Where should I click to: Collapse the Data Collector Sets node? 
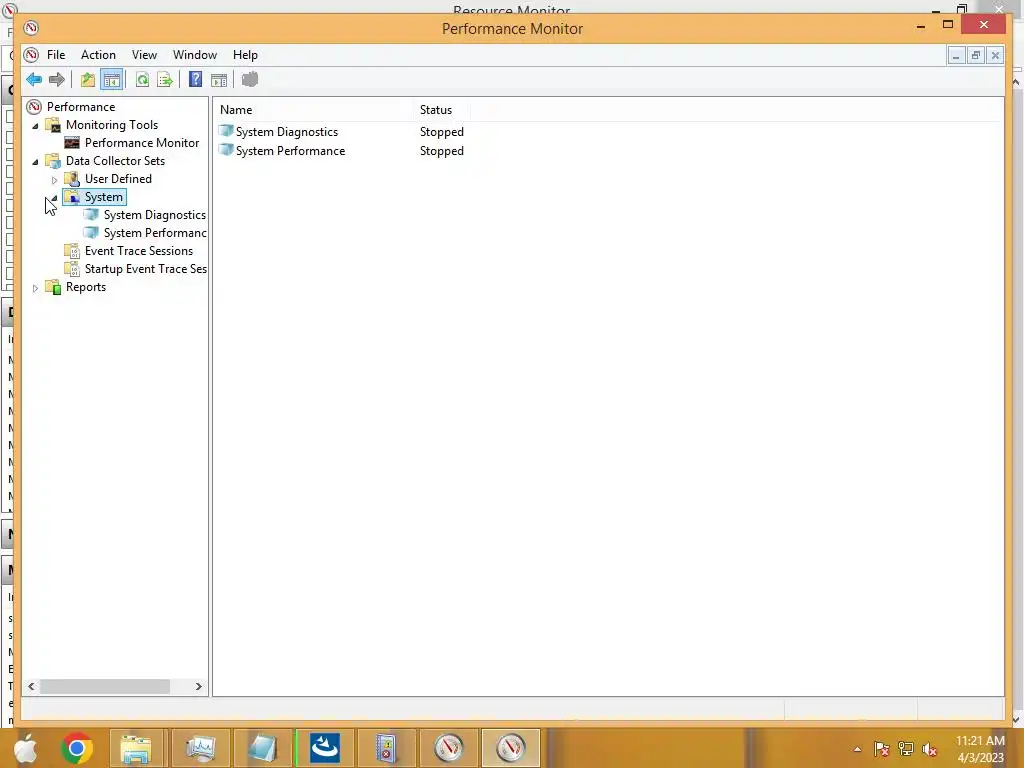(35, 161)
